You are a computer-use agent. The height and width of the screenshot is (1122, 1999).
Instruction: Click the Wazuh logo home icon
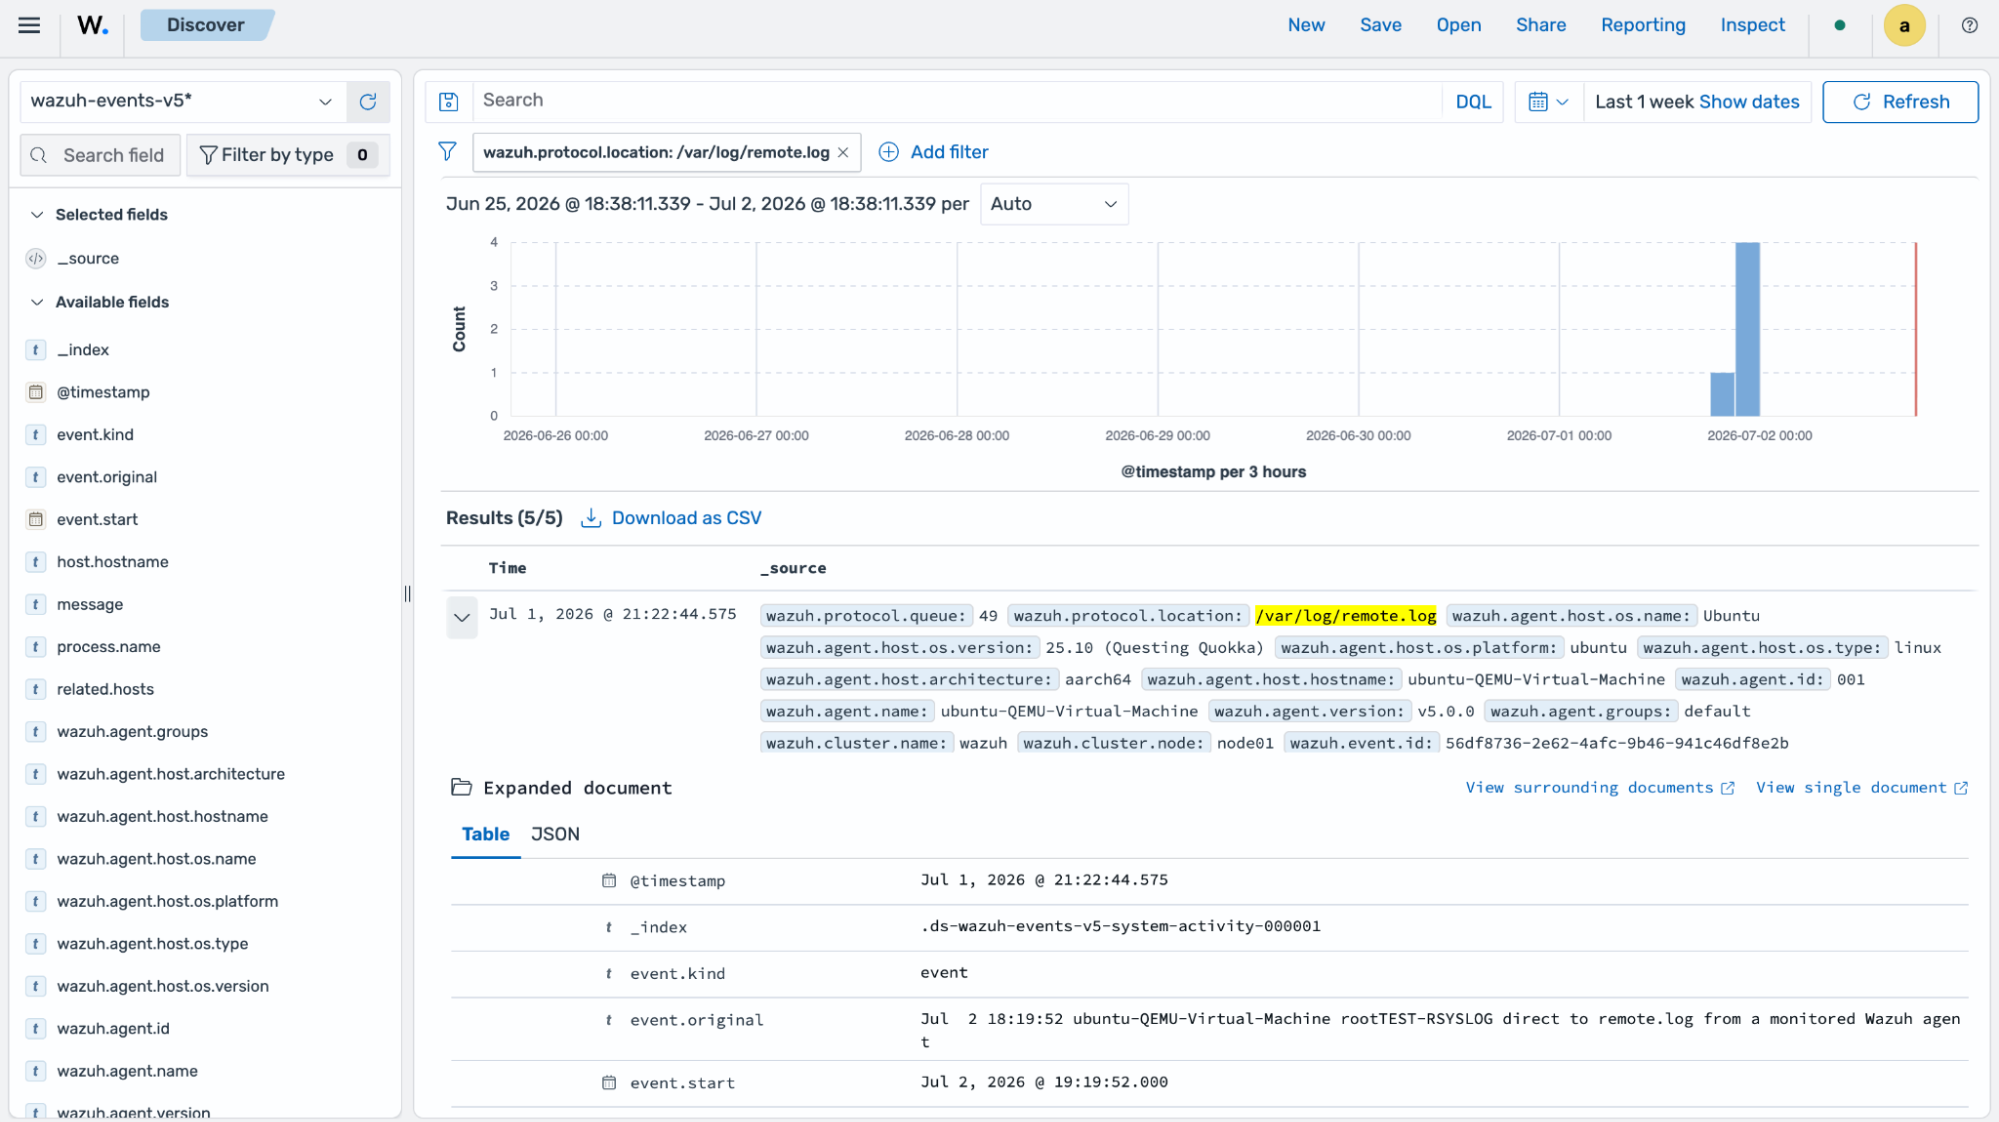tap(92, 25)
